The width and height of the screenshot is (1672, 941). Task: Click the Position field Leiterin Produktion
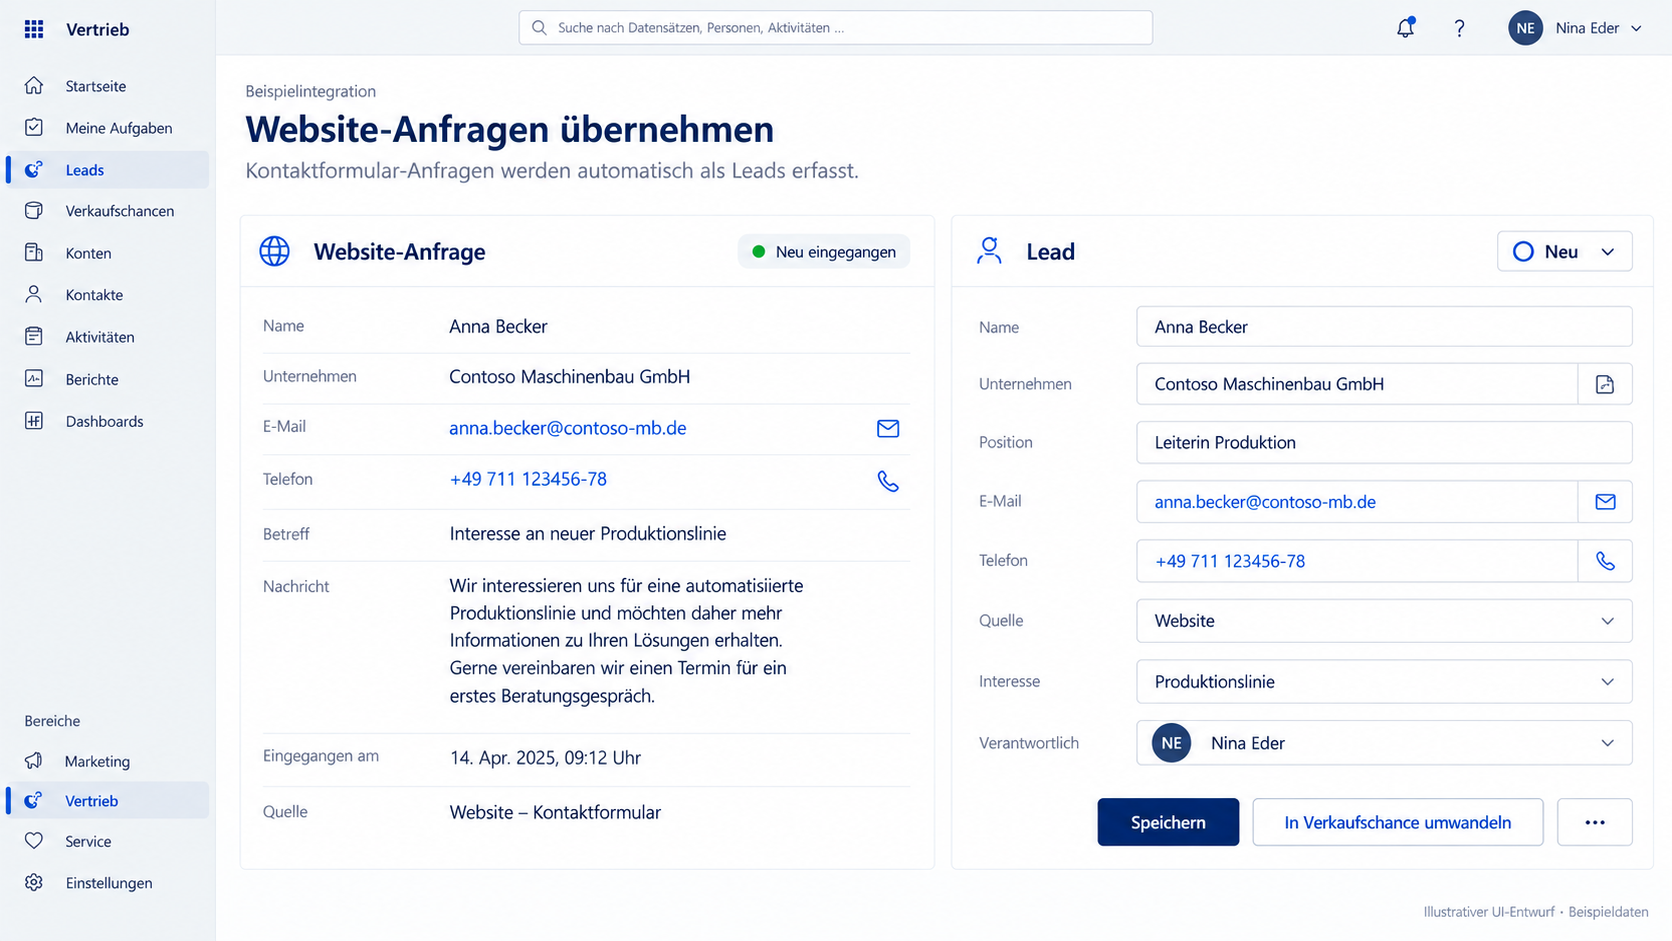tap(1384, 442)
